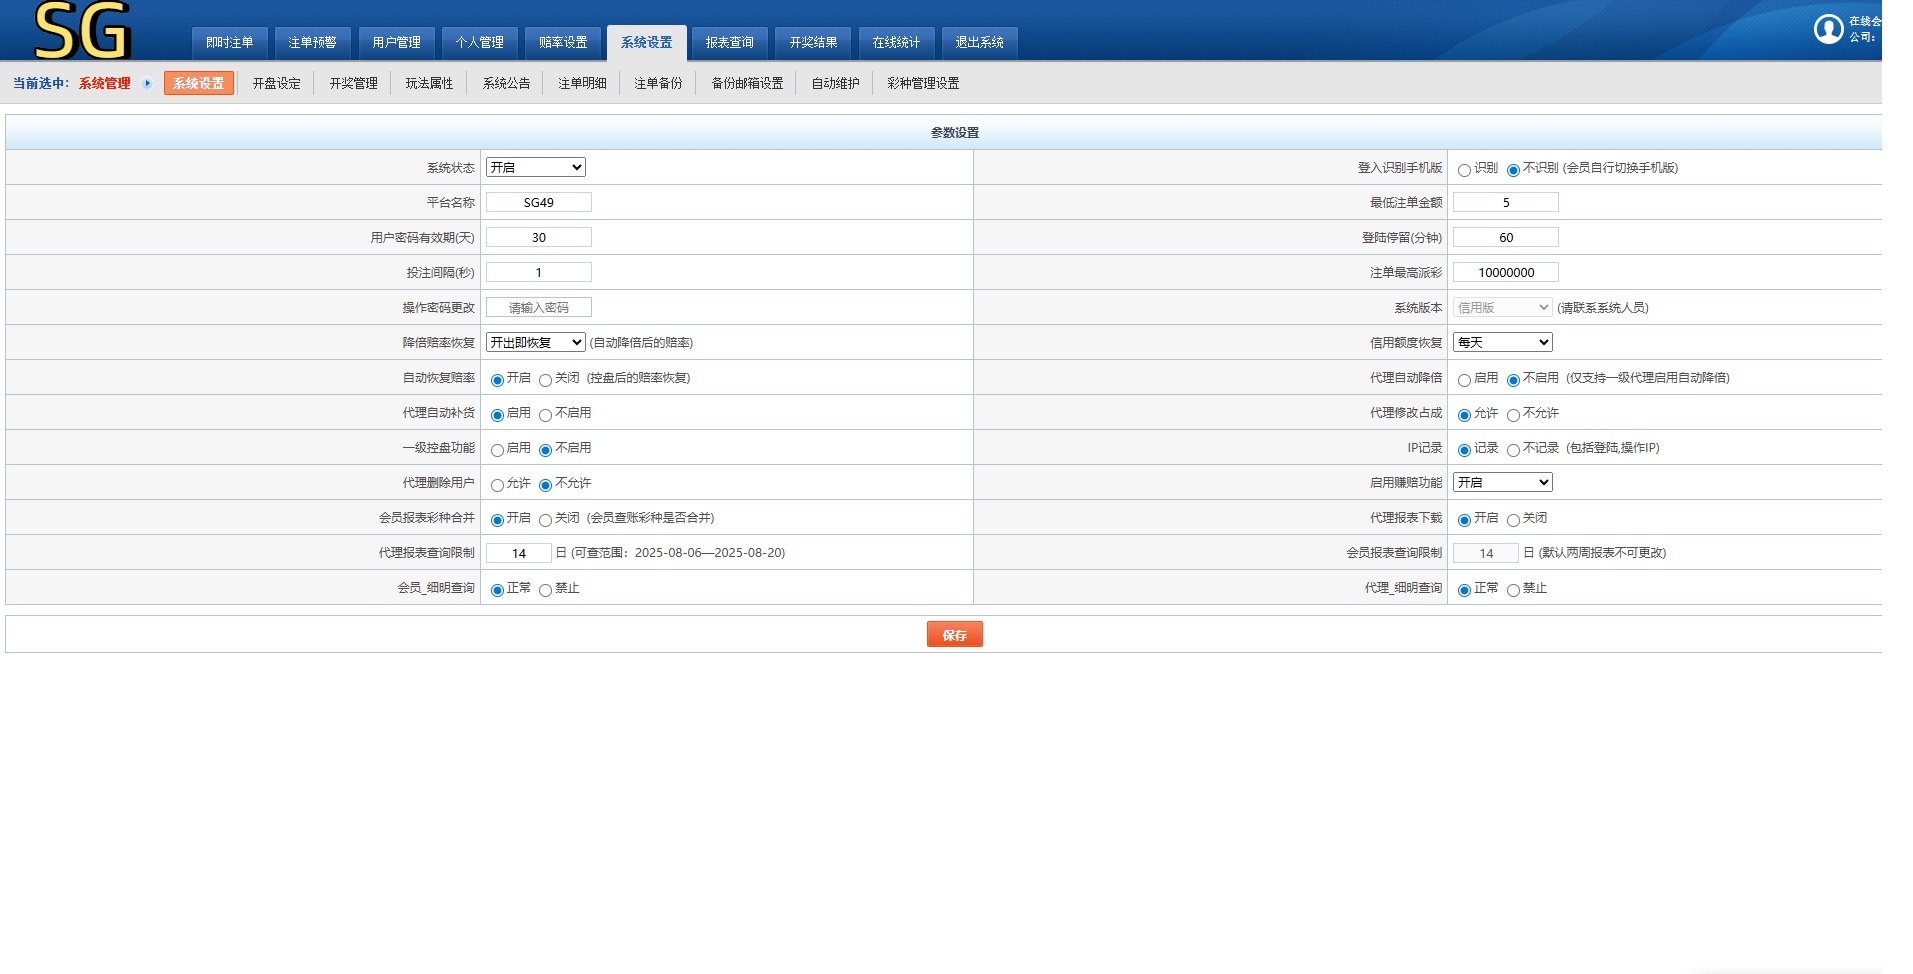Select 禁止 for 代理_细明查询
This screenshot has width=1913, height=974.
pos(1513,590)
